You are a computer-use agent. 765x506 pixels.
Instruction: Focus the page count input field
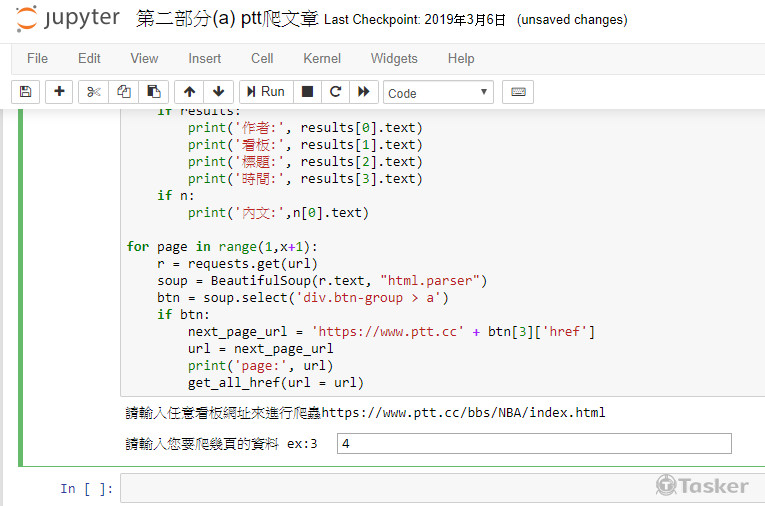point(534,443)
